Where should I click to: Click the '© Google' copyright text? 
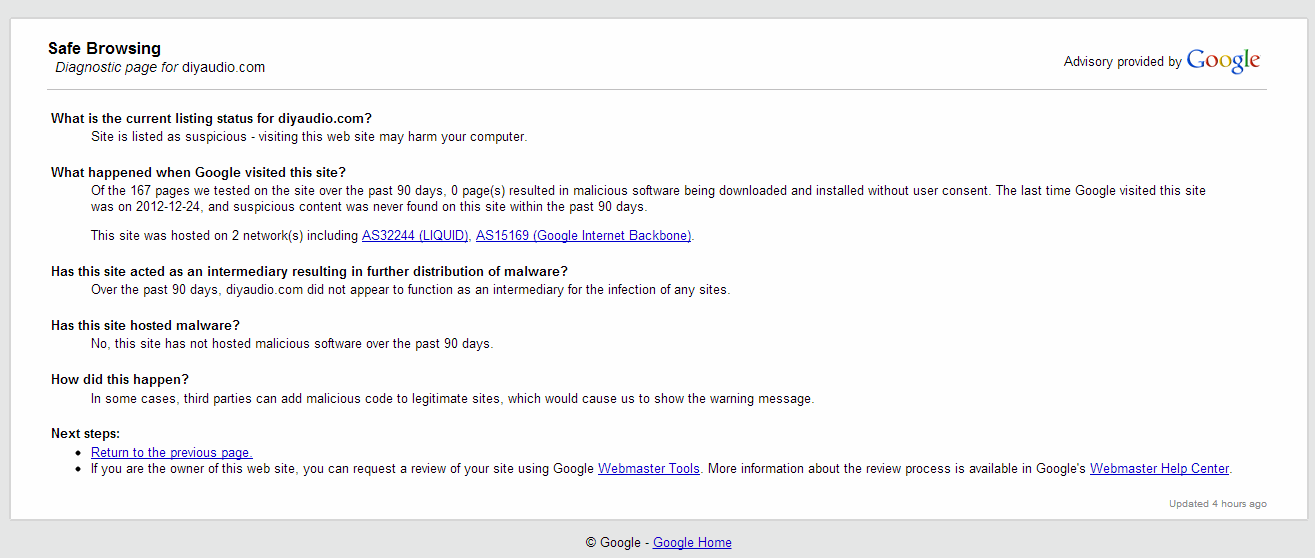tap(613, 543)
